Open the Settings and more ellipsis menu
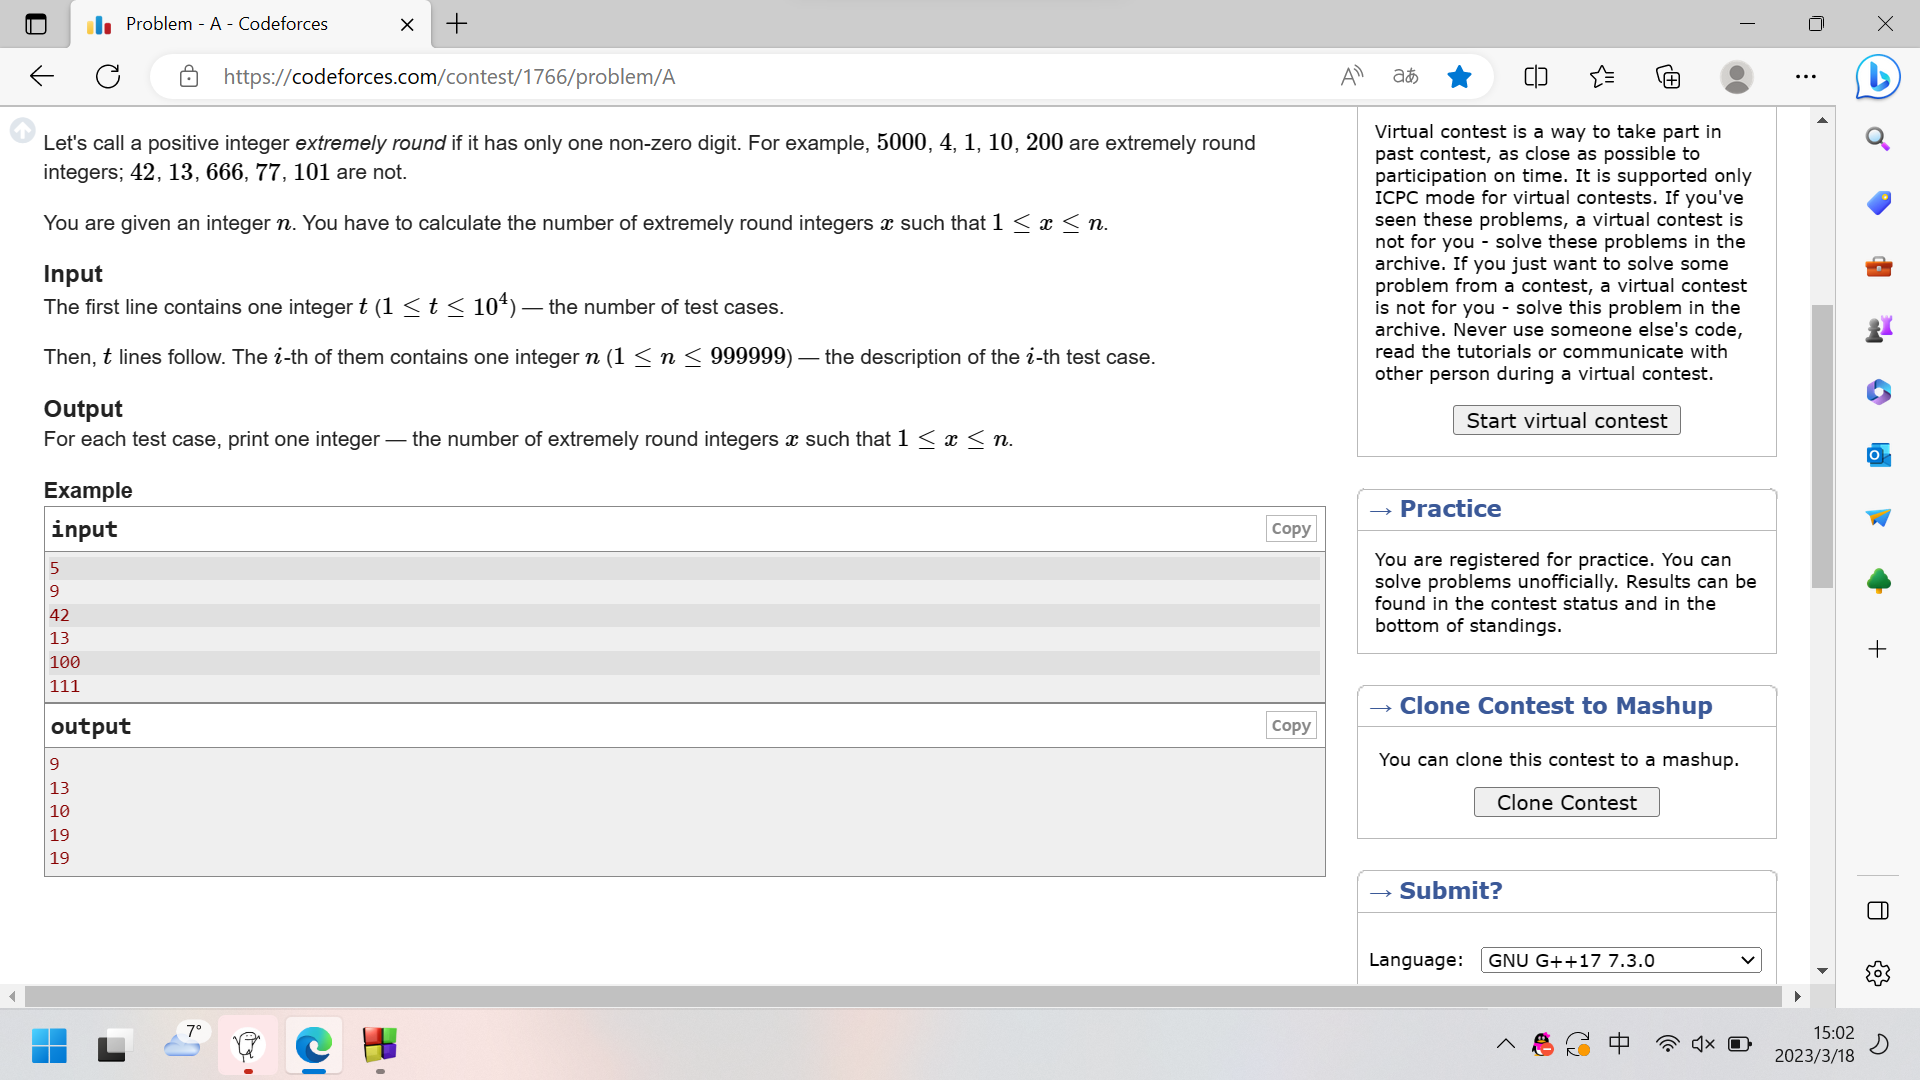This screenshot has height=1080, width=1920. point(1805,77)
